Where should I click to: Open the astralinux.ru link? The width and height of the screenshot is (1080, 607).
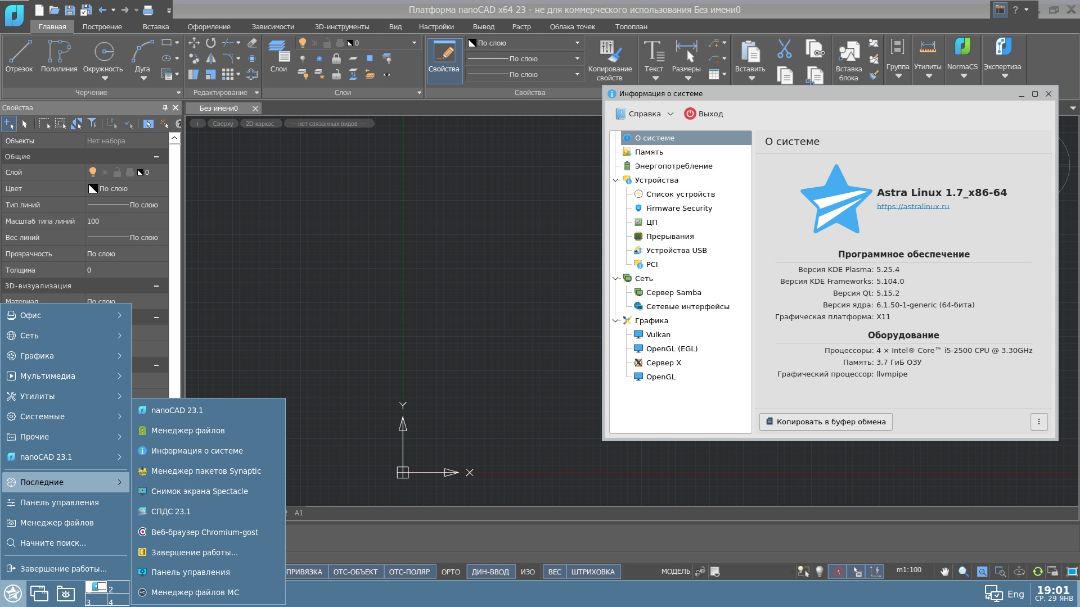[912, 206]
